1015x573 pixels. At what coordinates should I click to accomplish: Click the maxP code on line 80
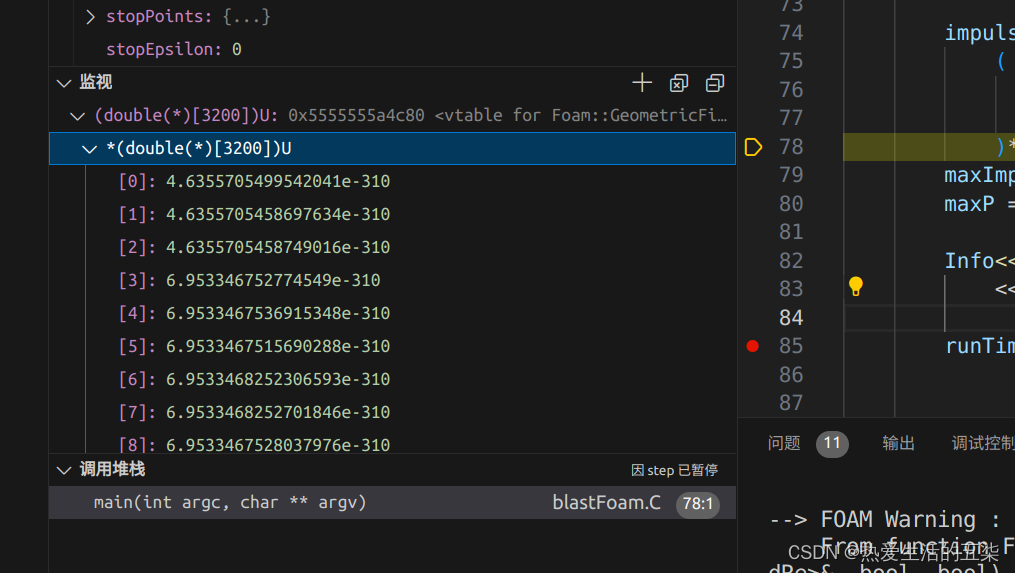pyautogui.click(x=969, y=204)
